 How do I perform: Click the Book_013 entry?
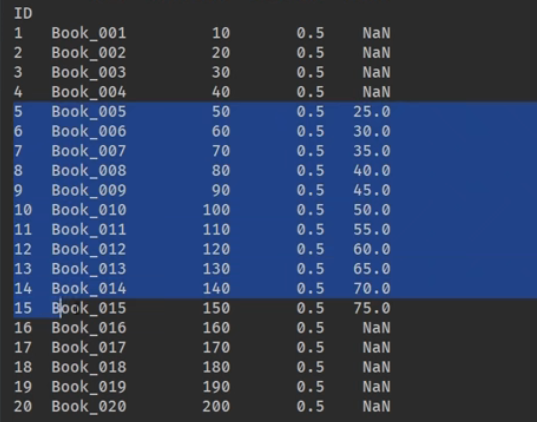point(89,269)
